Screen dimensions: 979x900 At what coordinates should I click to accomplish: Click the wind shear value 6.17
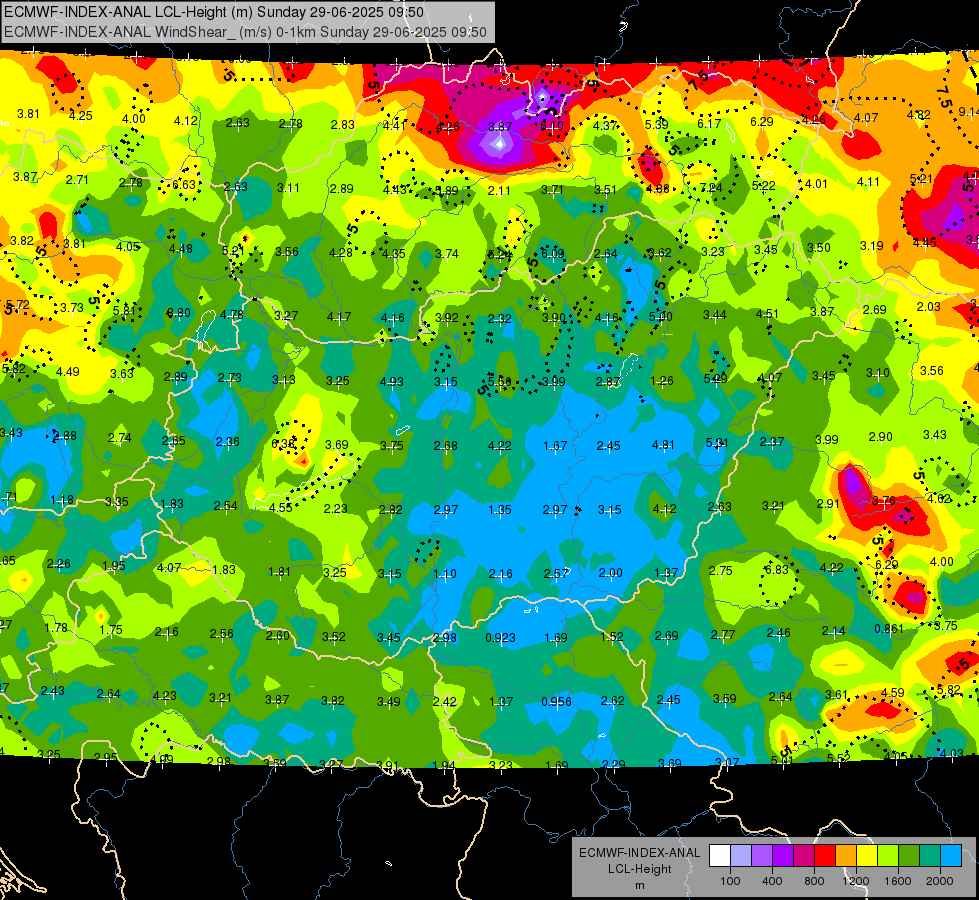[709, 124]
